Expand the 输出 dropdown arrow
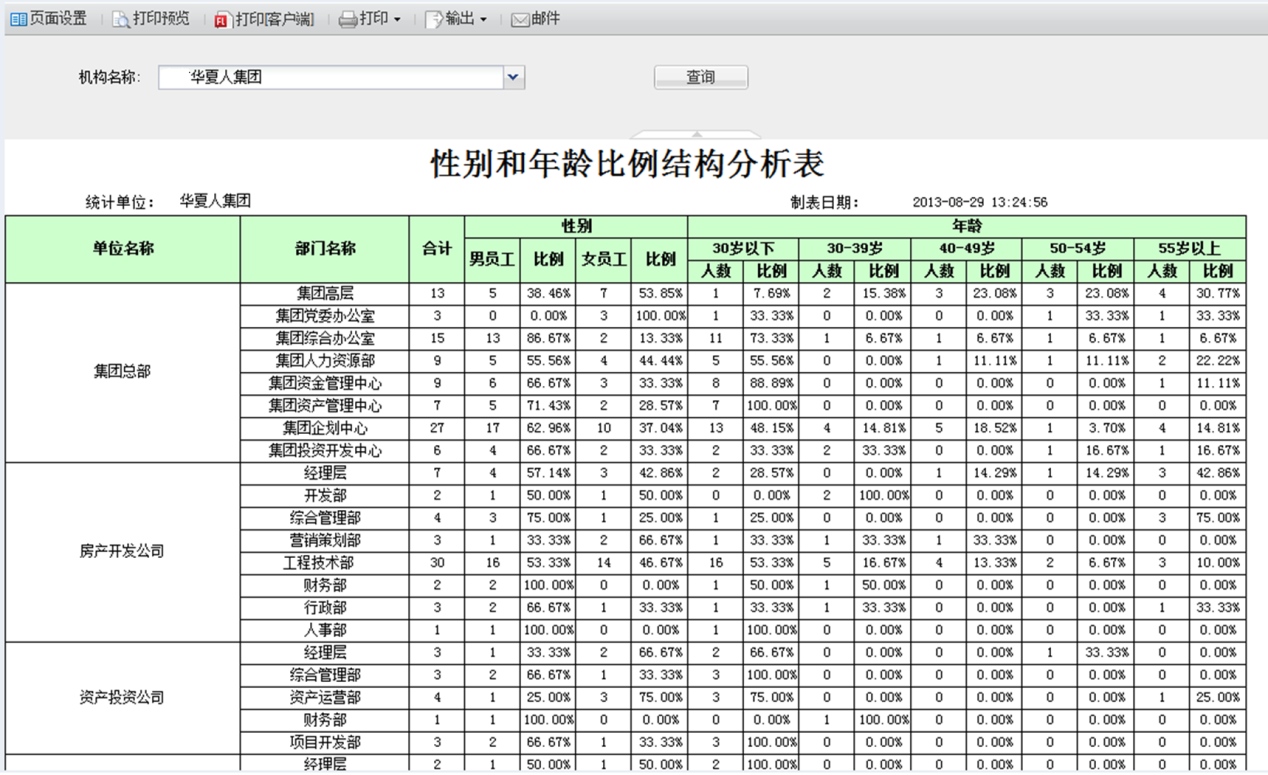 (x=484, y=20)
